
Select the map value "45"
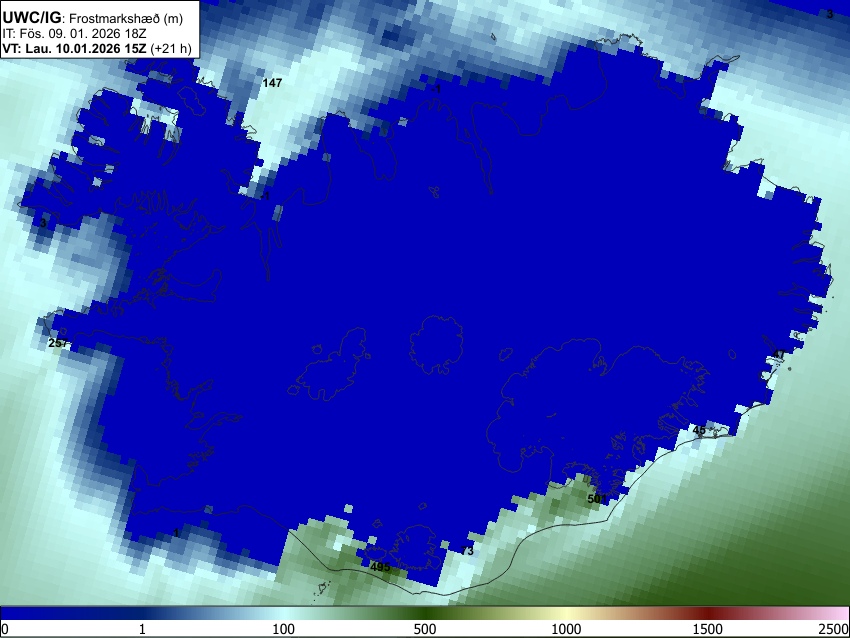coord(699,430)
